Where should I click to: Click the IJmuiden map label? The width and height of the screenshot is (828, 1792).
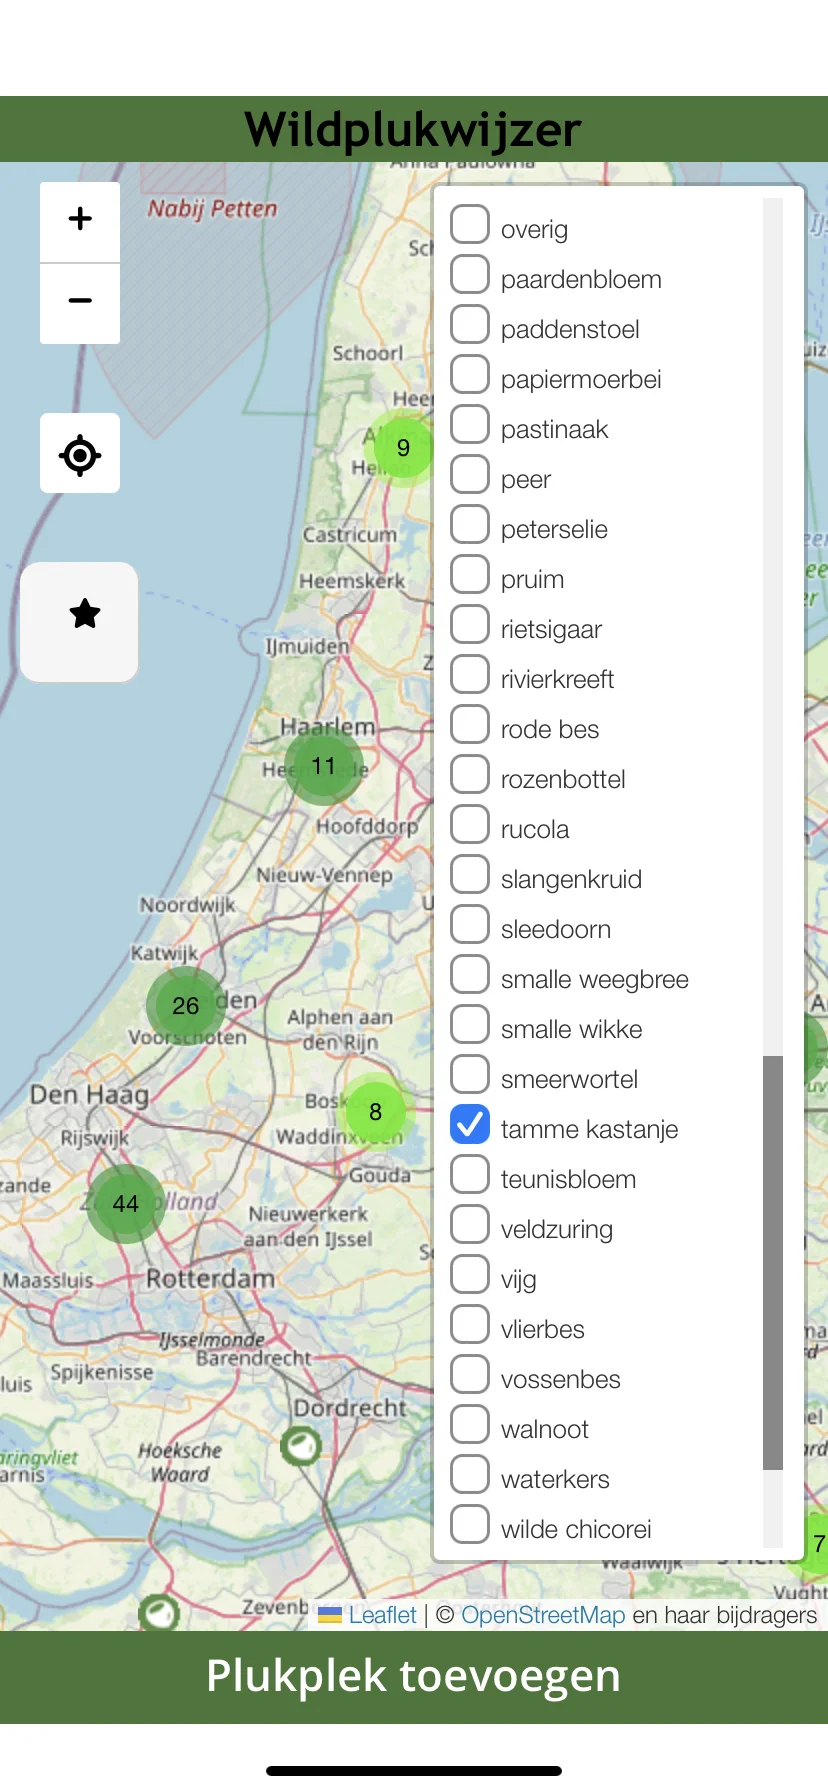point(307,647)
